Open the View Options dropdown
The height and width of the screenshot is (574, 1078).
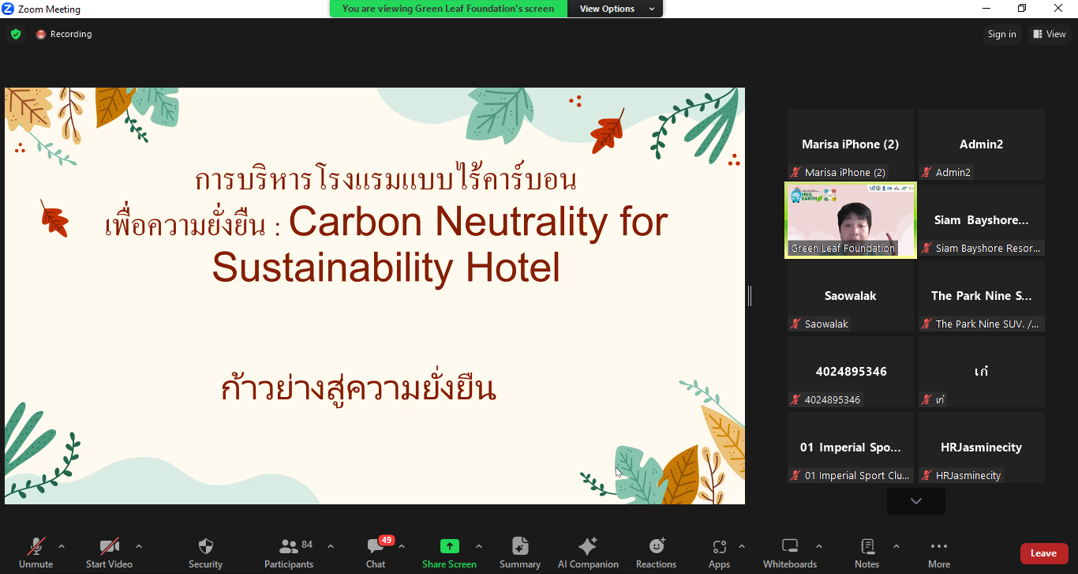tap(614, 9)
